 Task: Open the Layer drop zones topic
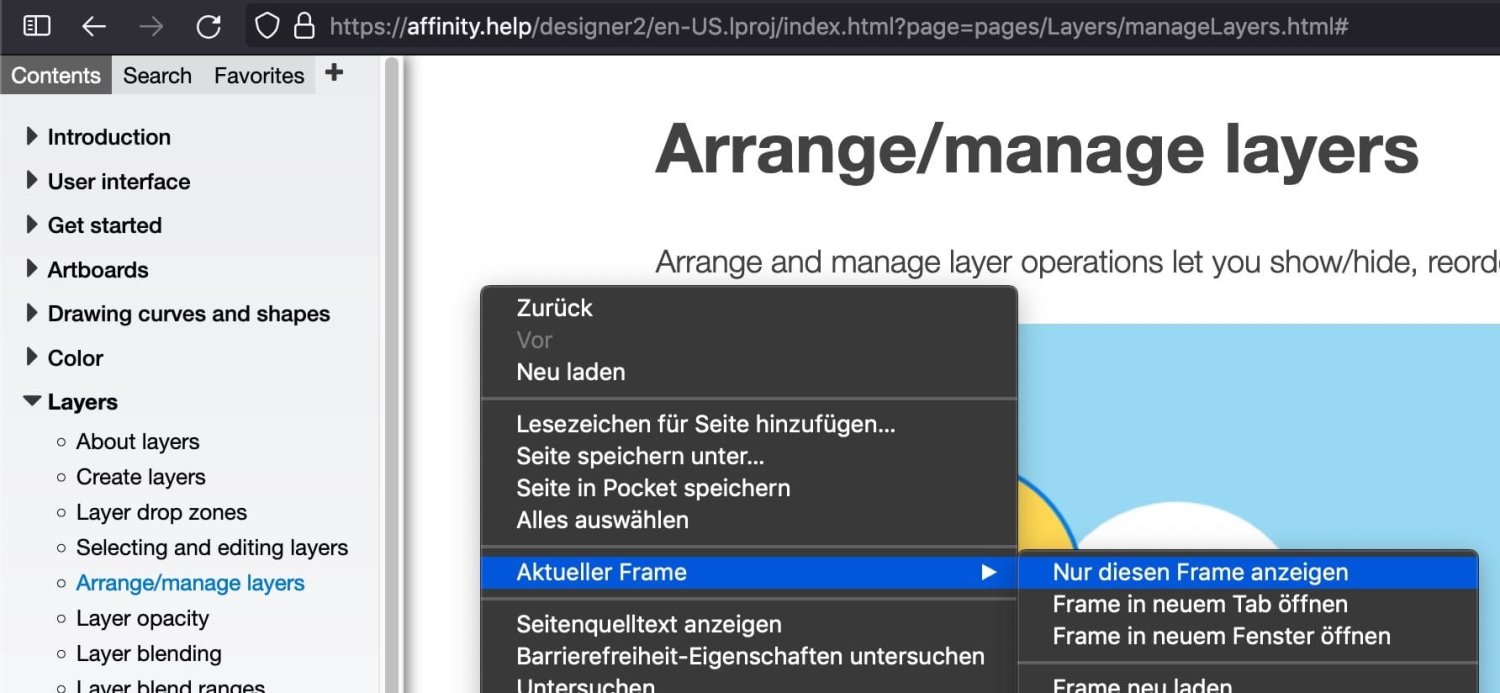[x=161, y=513]
